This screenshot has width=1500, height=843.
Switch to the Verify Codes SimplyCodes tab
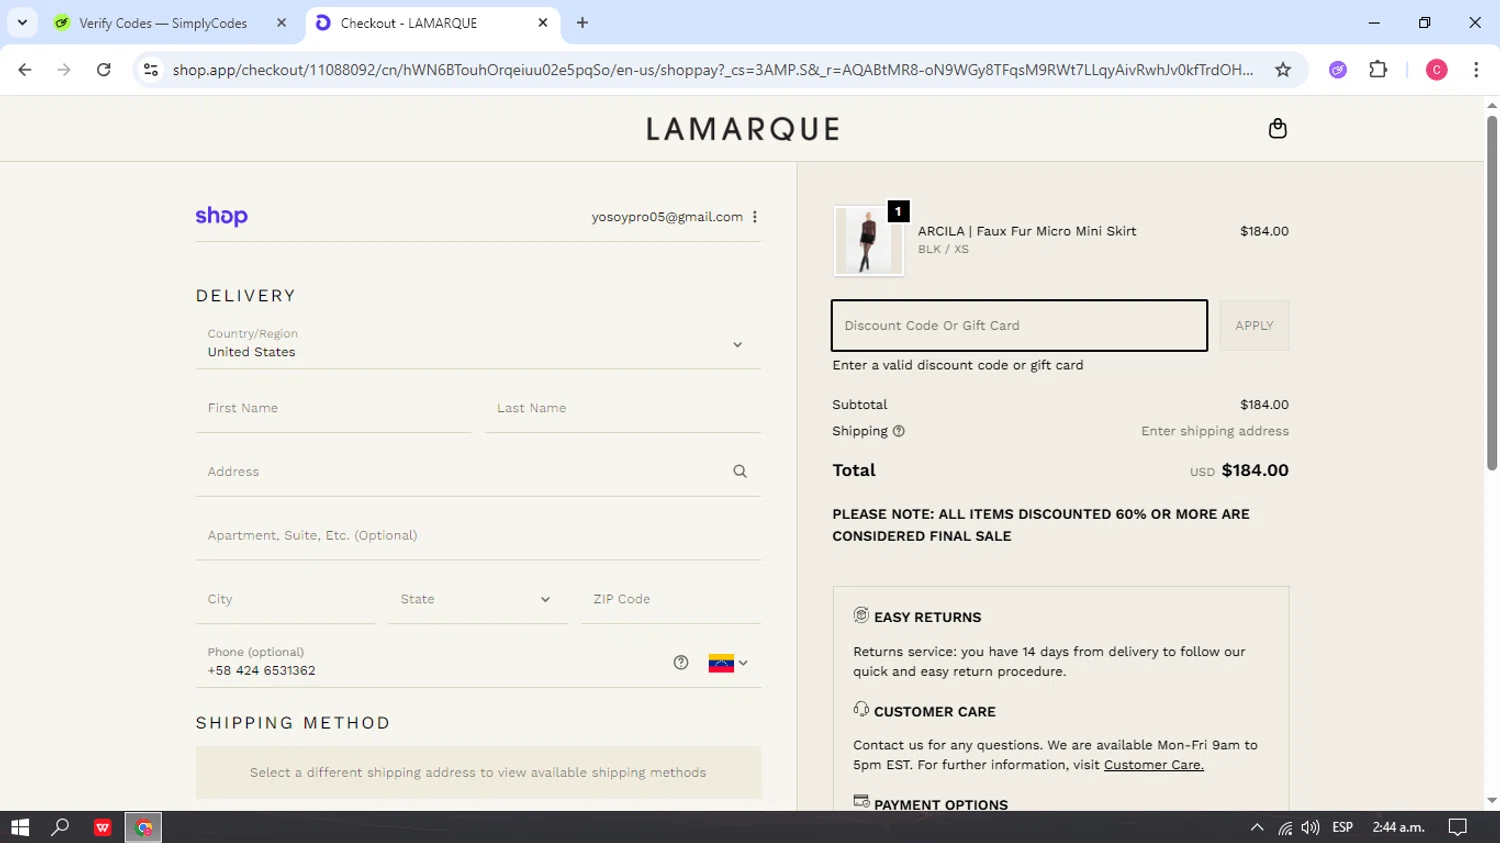(x=163, y=23)
